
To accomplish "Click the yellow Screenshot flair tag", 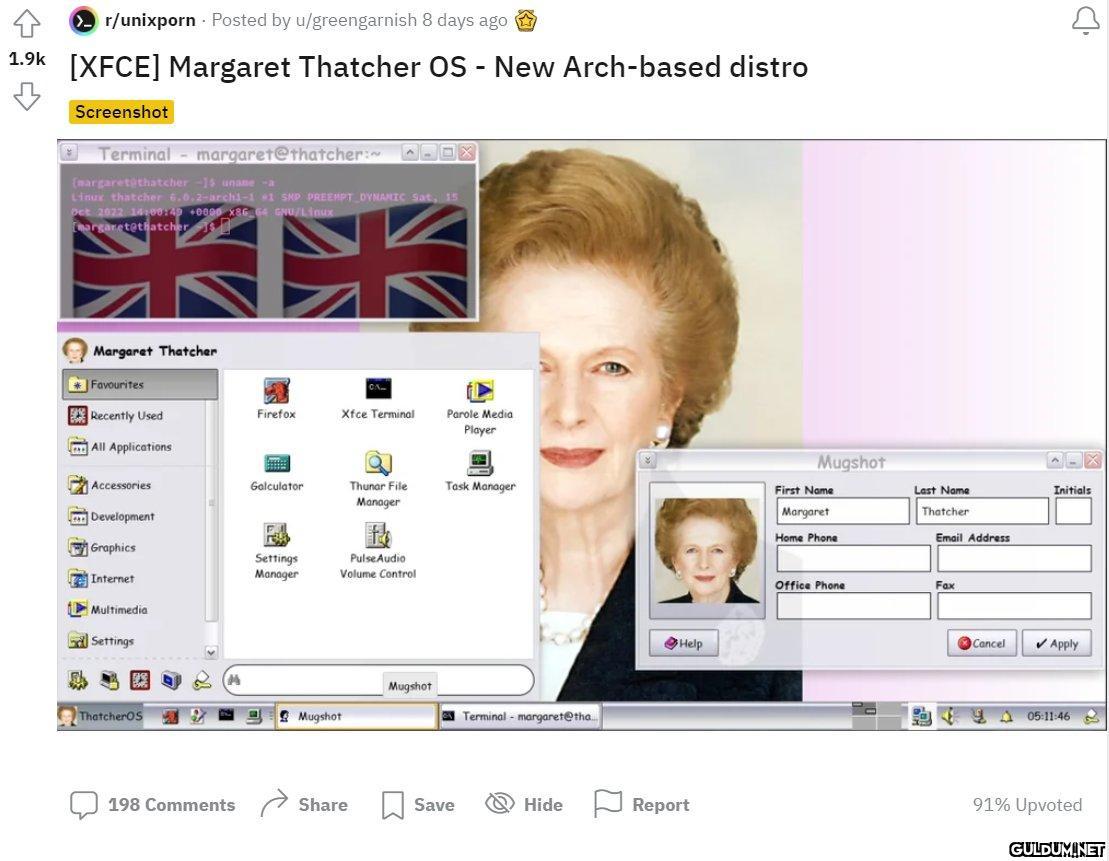I will pyautogui.click(x=121, y=112).
